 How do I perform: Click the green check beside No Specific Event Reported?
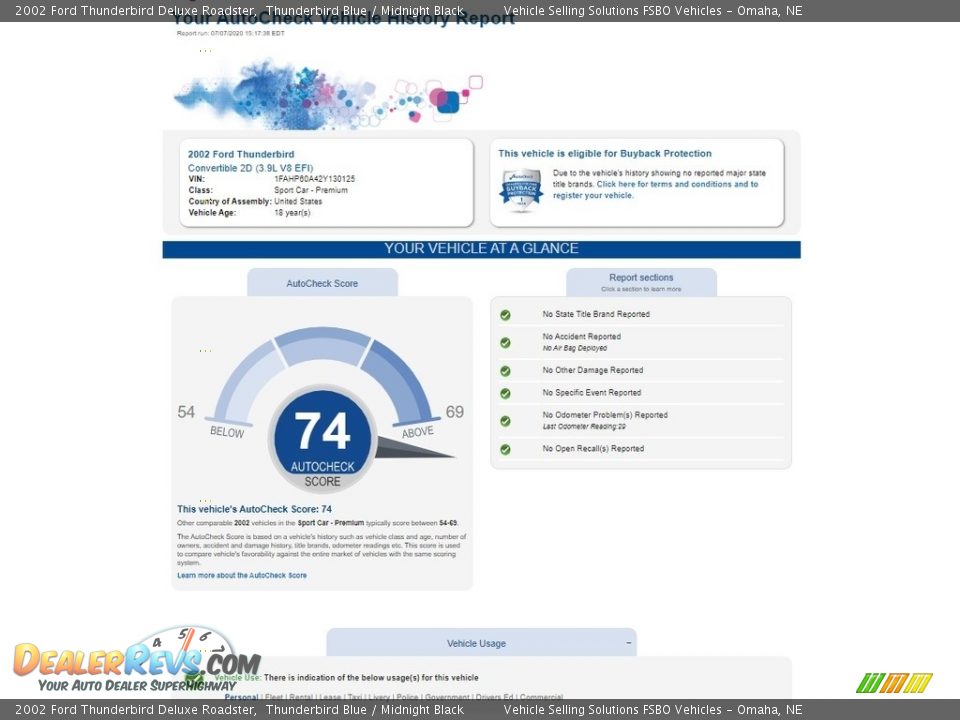505,393
